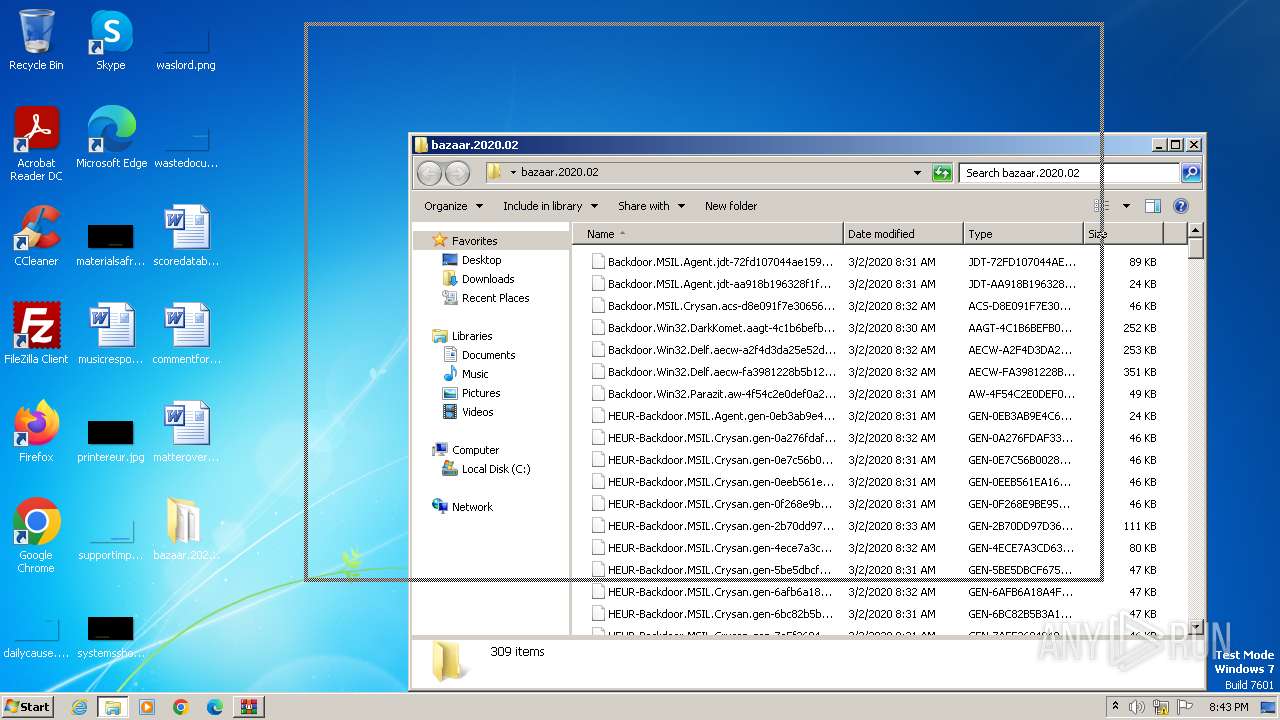Open view options dropdown arrow
The height and width of the screenshot is (720, 1280).
pos(1126,206)
